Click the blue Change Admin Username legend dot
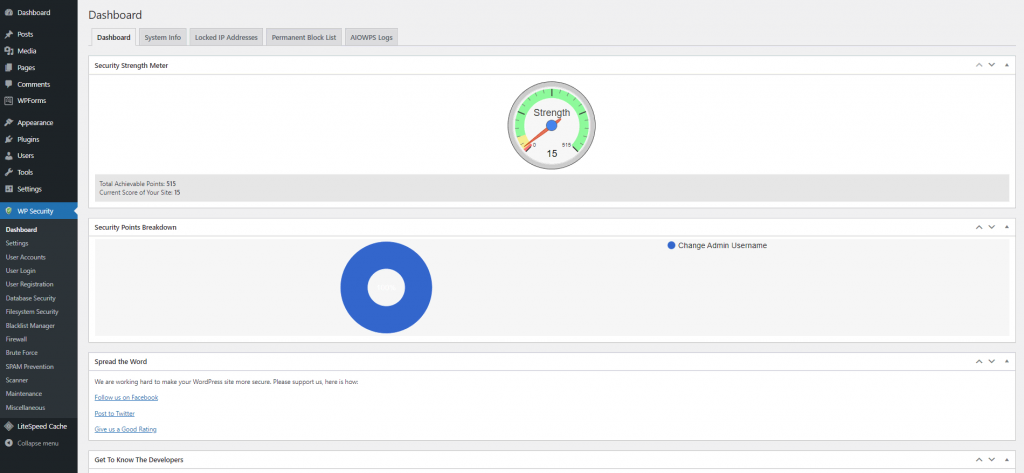 [x=671, y=245]
